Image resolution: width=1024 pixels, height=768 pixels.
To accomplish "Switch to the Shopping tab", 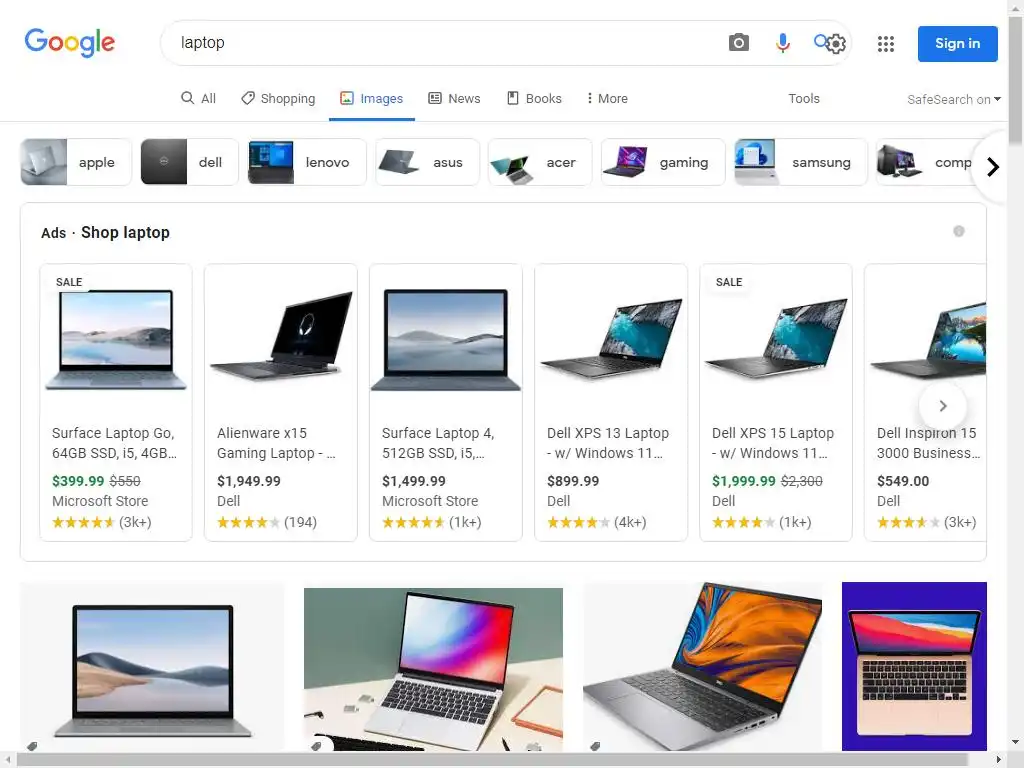I will coord(278,98).
